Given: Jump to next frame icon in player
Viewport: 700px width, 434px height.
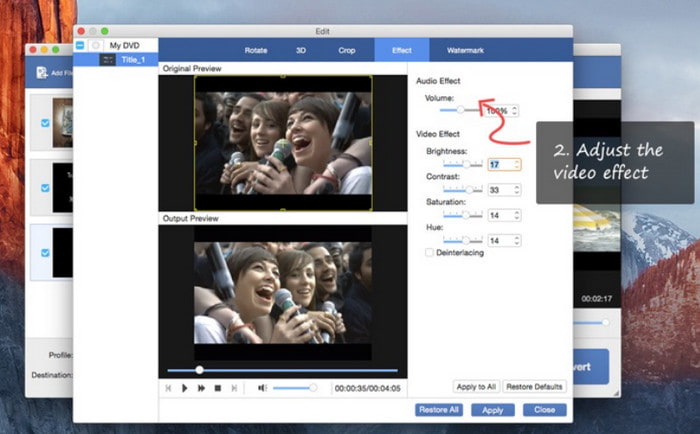Looking at the screenshot, I should pyautogui.click(x=234, y=388).
